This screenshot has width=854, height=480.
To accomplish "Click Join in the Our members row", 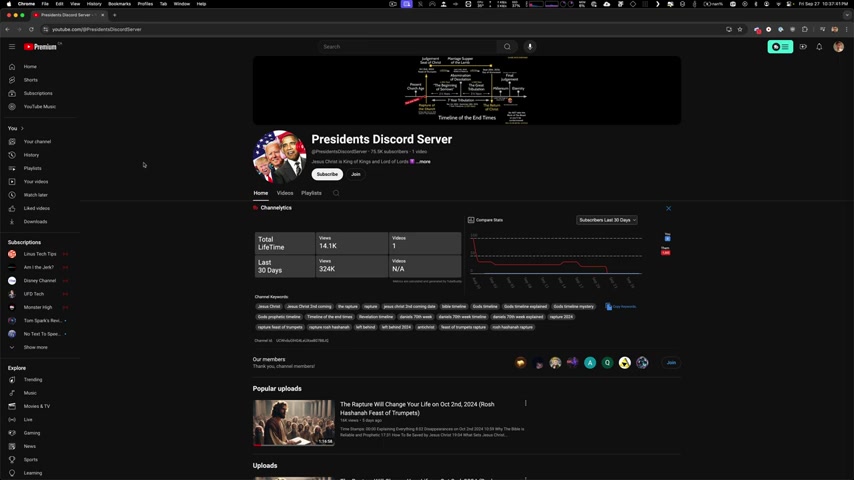I will point(671,363).
